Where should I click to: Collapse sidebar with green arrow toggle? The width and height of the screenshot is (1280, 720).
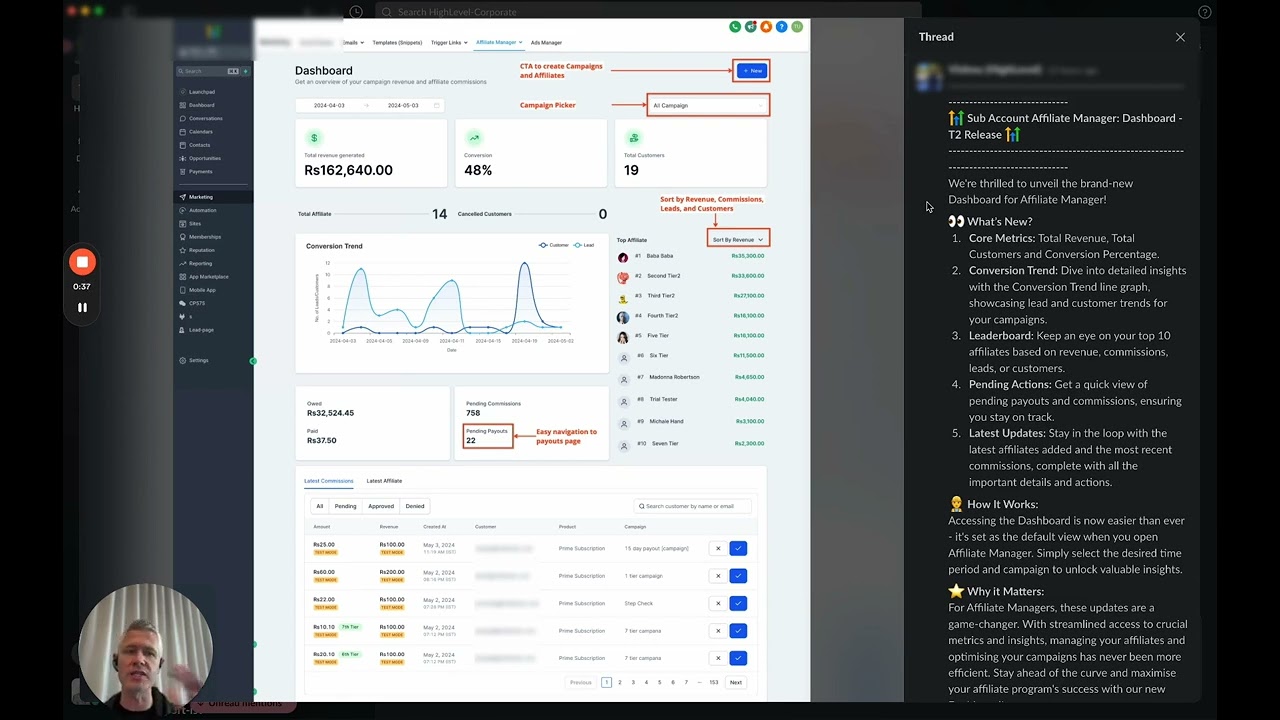click(x=253, y=361)
